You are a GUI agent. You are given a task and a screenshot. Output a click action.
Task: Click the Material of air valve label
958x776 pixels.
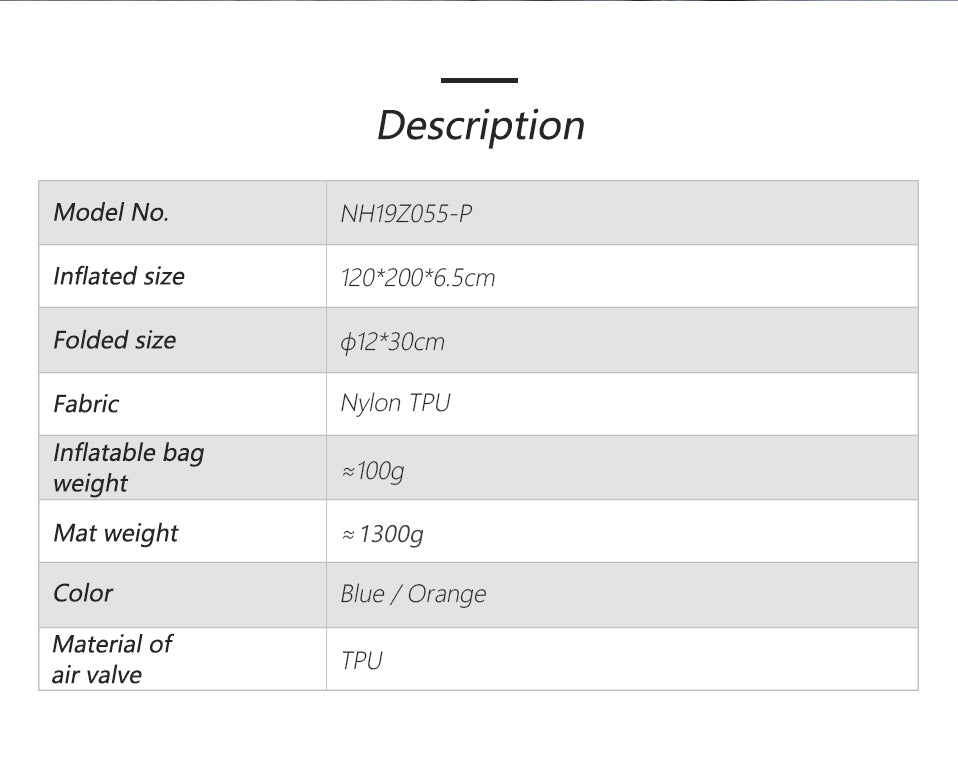tap(111, 658)
